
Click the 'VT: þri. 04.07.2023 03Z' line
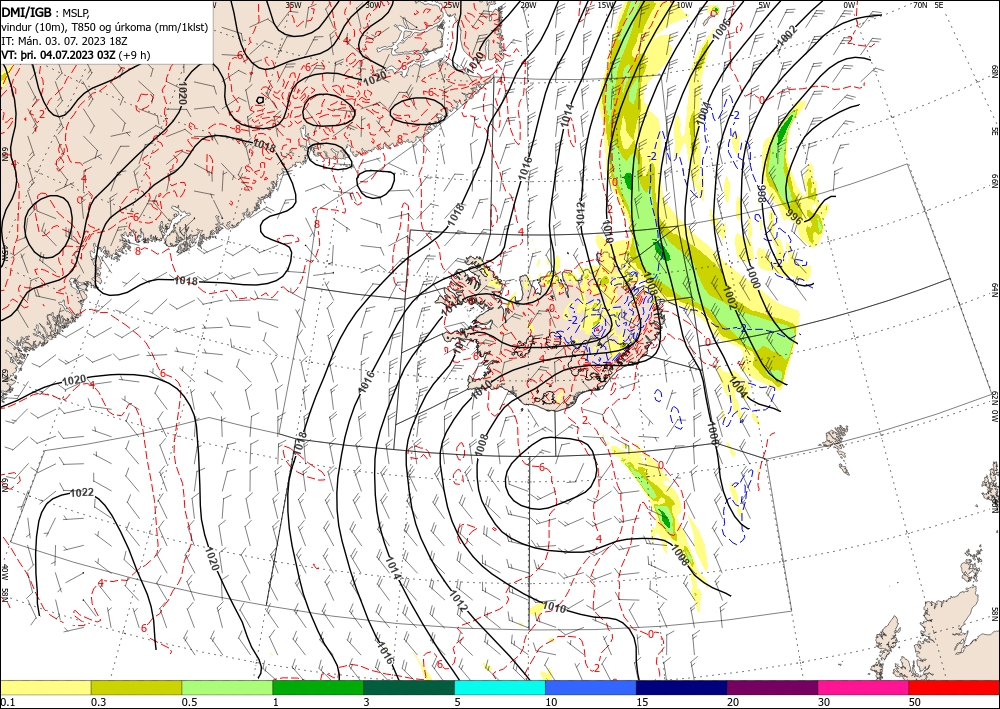tap(58, 55)
